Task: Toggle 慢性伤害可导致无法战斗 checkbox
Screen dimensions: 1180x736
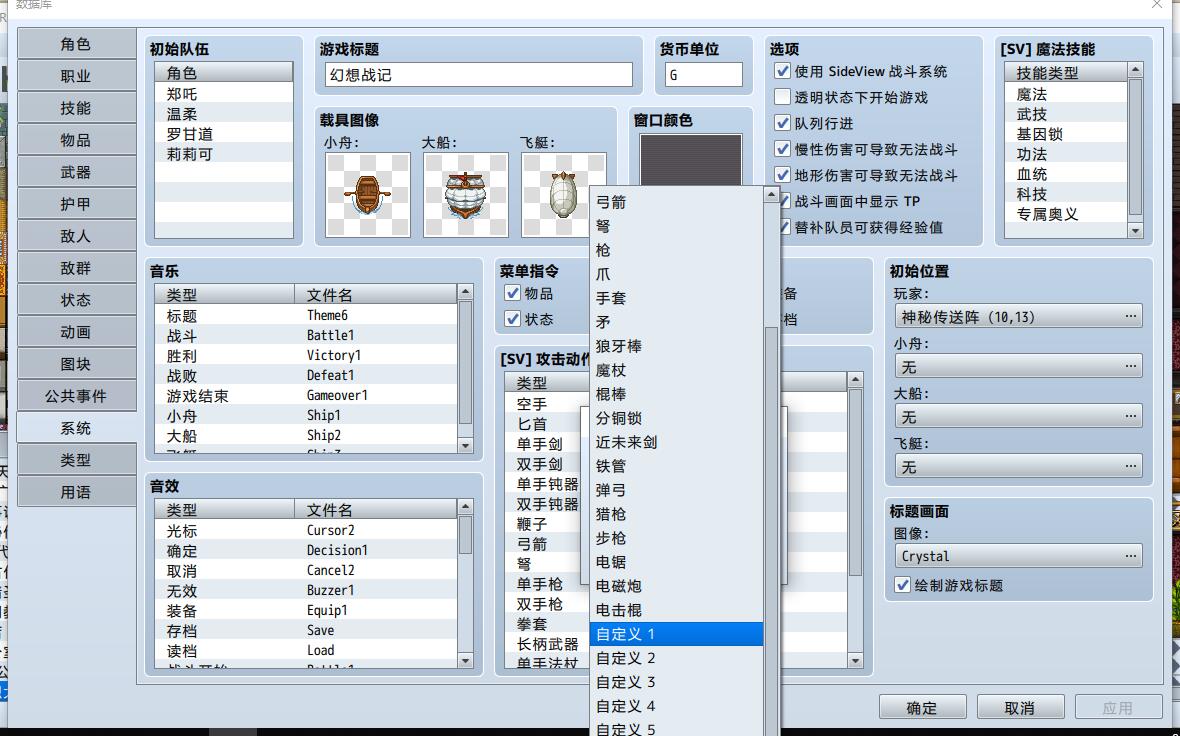Action: pos(783,149)
